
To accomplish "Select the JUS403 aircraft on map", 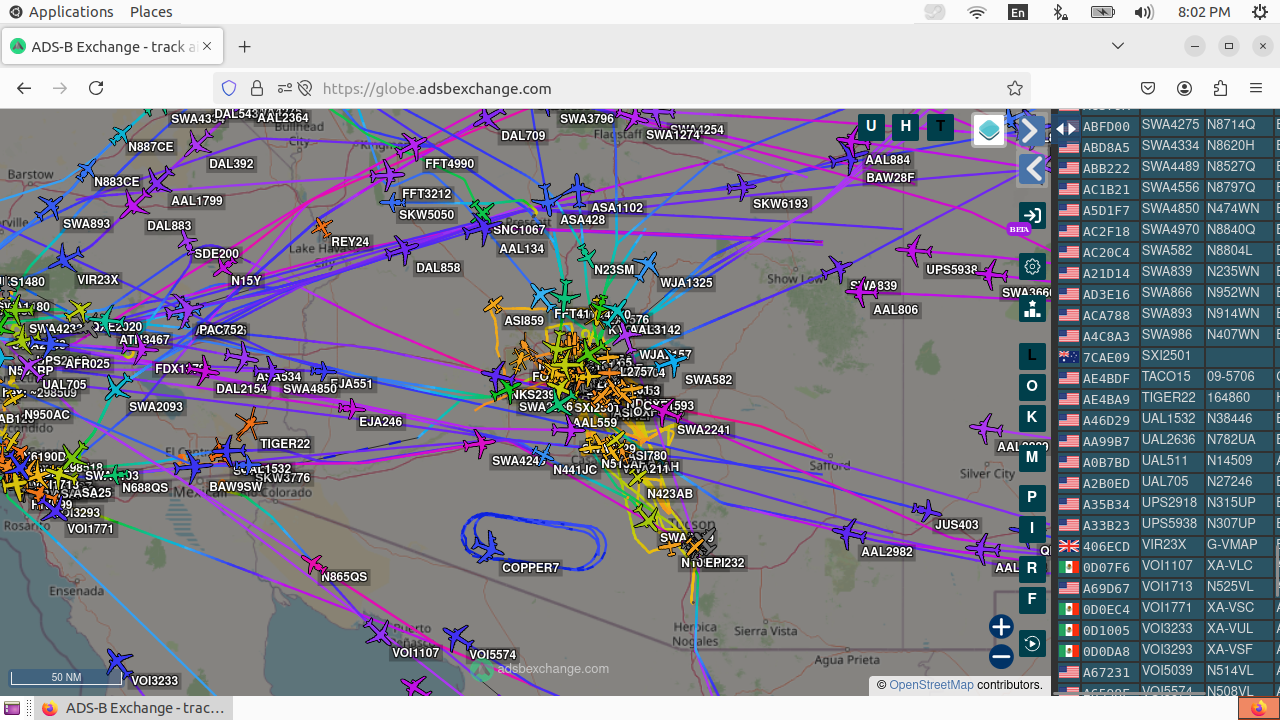I will click(926, 512).
